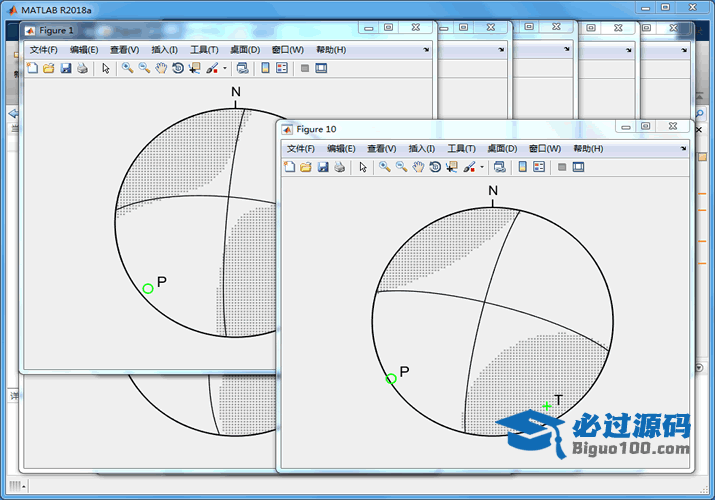Click Insert Legend icon in Figure 1 toolbar

coord(282,68)
